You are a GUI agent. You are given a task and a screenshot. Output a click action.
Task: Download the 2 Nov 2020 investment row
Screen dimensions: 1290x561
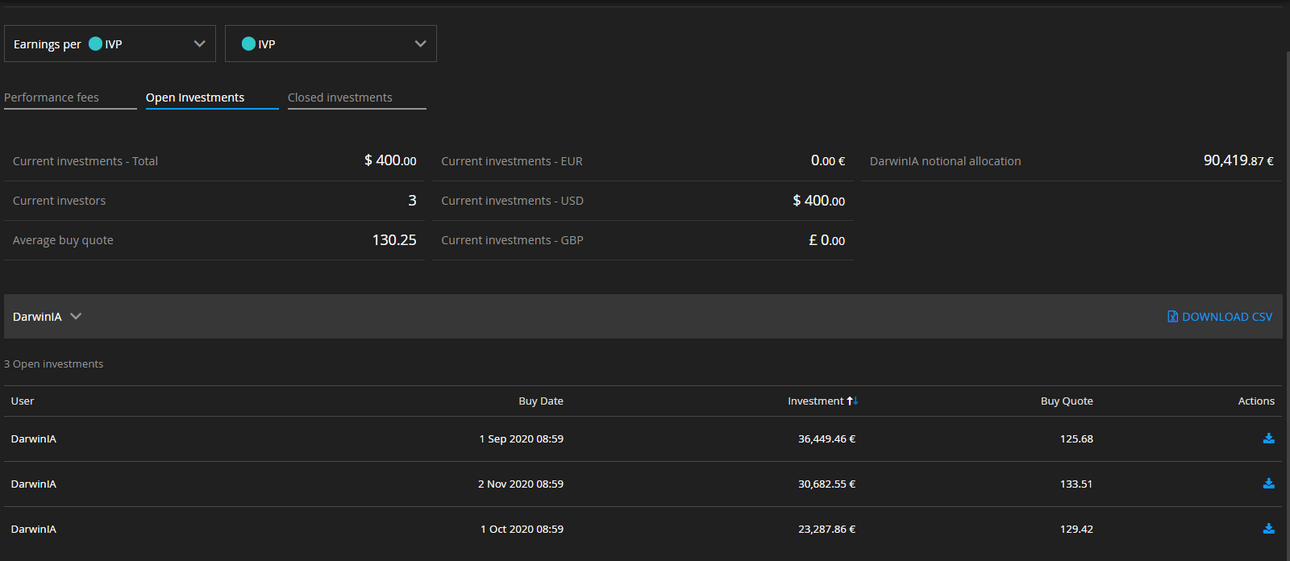1268,484
